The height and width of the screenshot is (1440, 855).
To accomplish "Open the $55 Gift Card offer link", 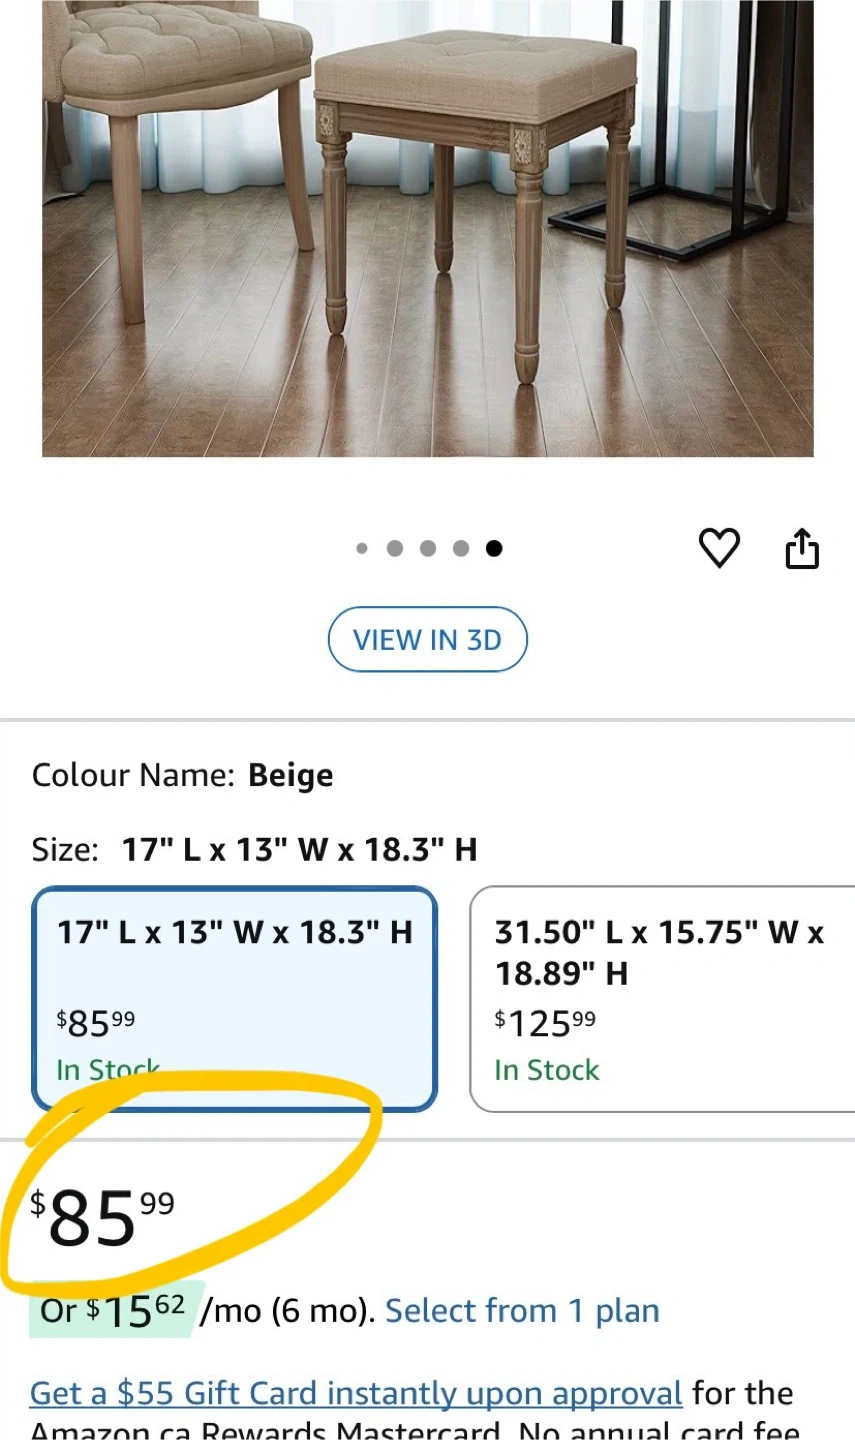I will tap(356, 1393).
